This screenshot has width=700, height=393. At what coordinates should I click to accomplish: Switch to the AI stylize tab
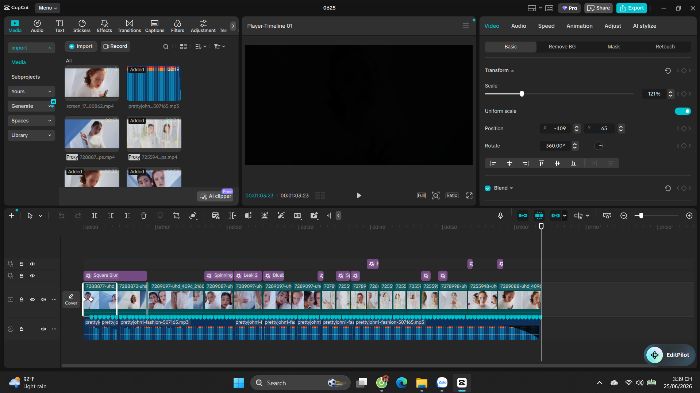[644, 26]
